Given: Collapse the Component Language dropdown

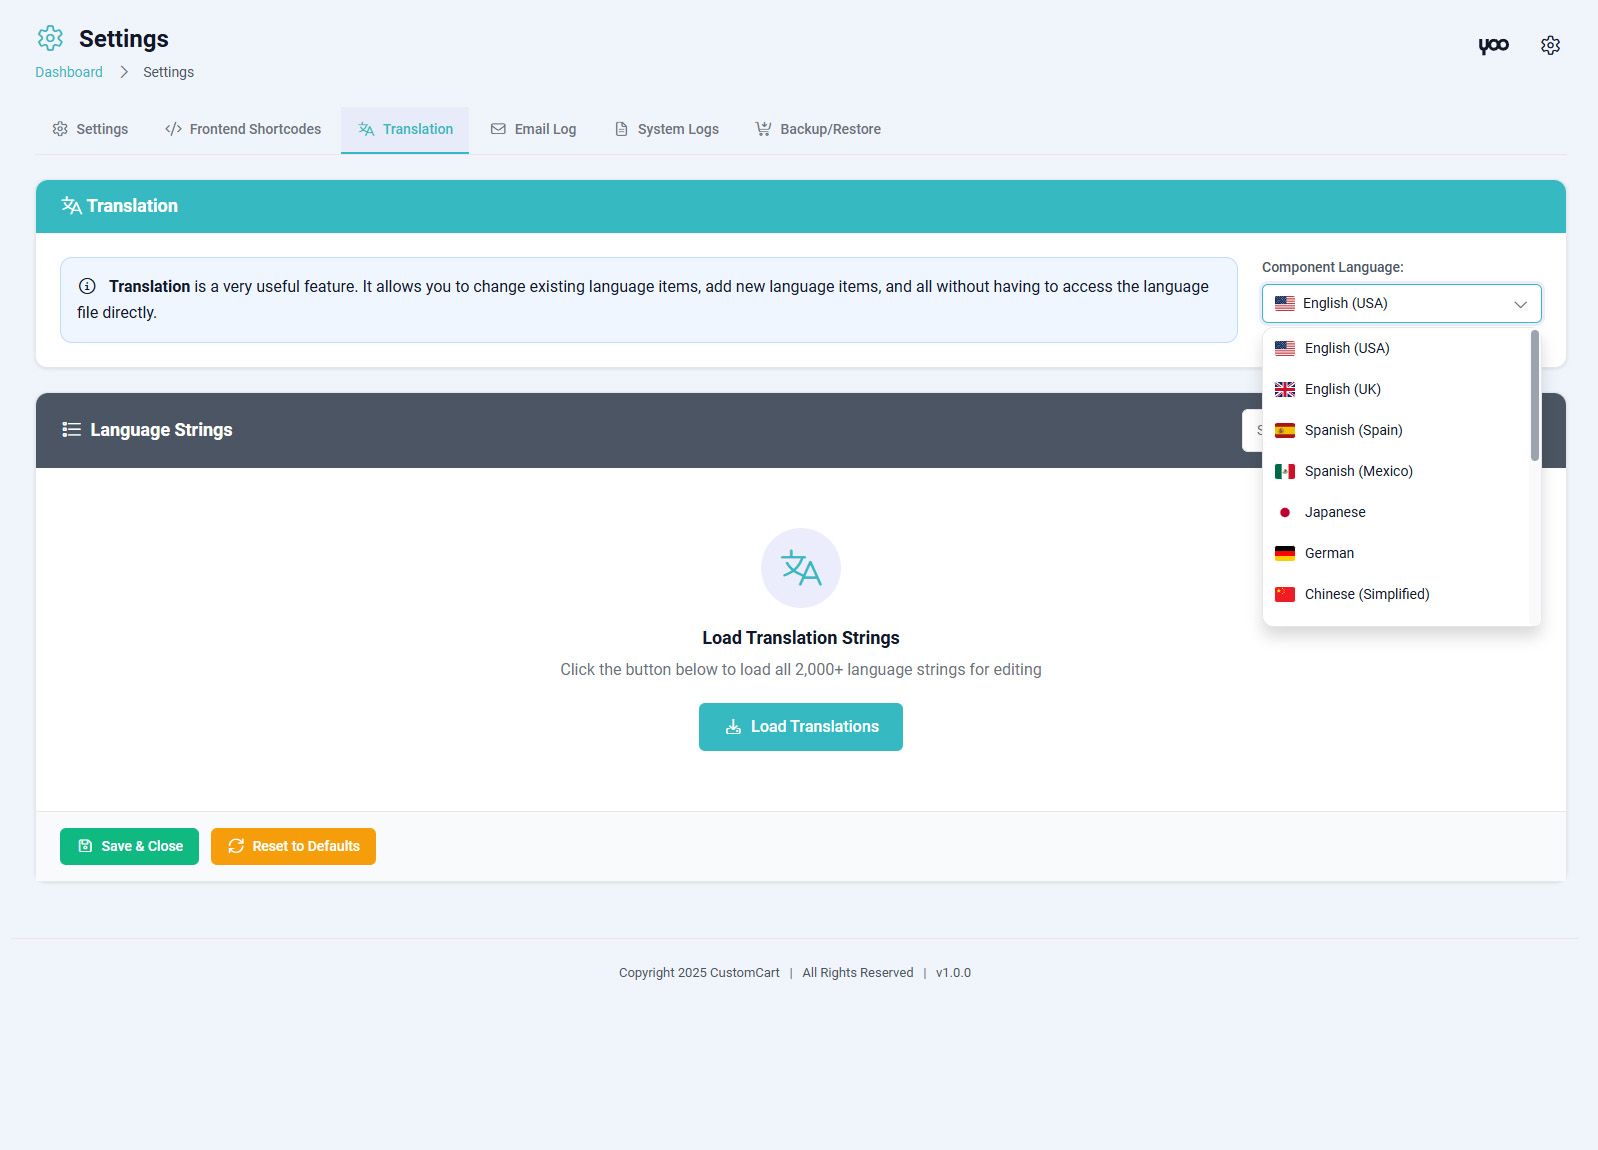Looking at the screenshot, I should [1519, 304].
